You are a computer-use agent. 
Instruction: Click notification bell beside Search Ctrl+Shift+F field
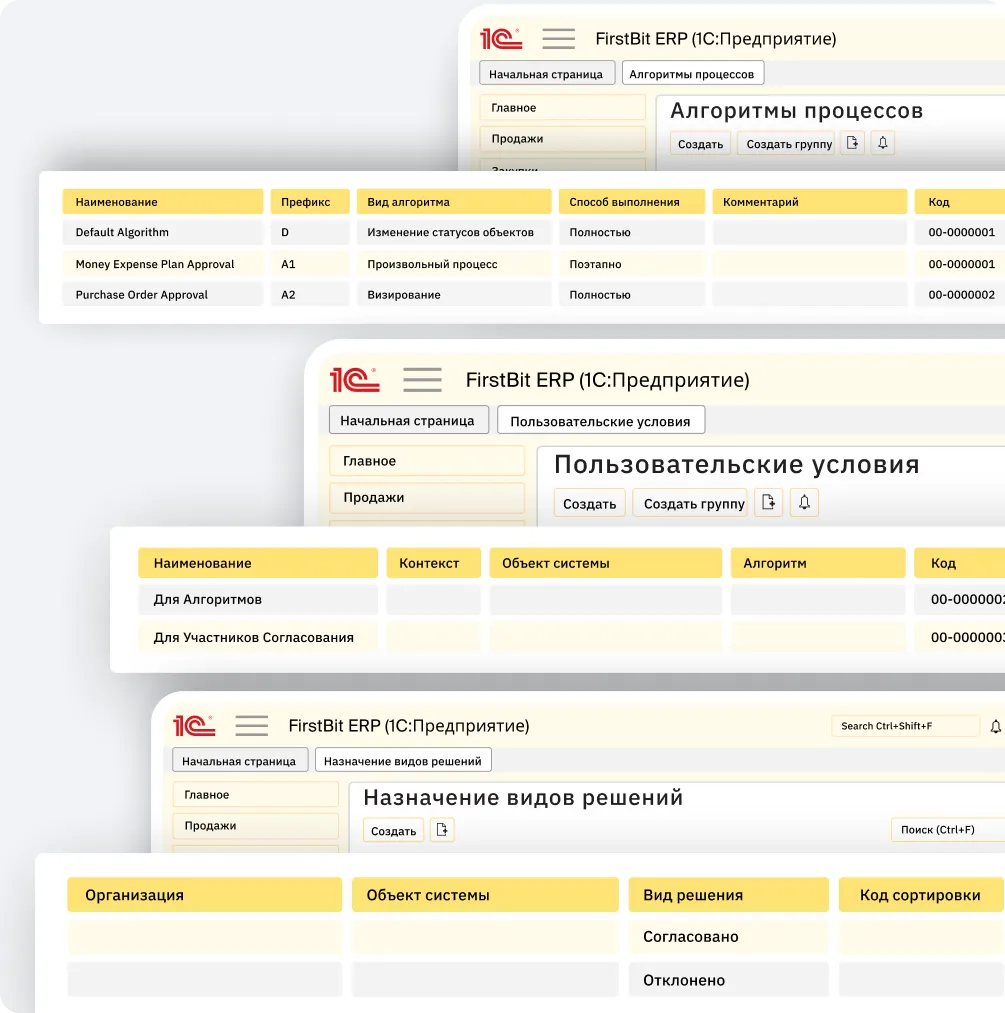994,726
